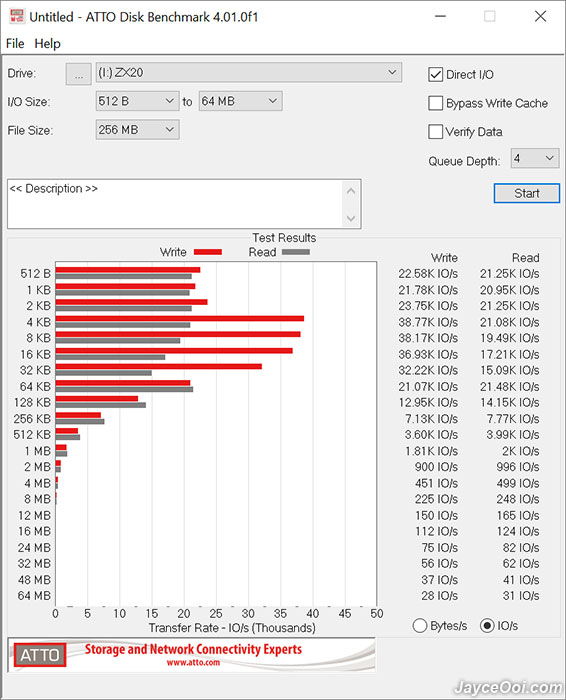Open the Help menu
566x700 pixels.
coord(47,44)
